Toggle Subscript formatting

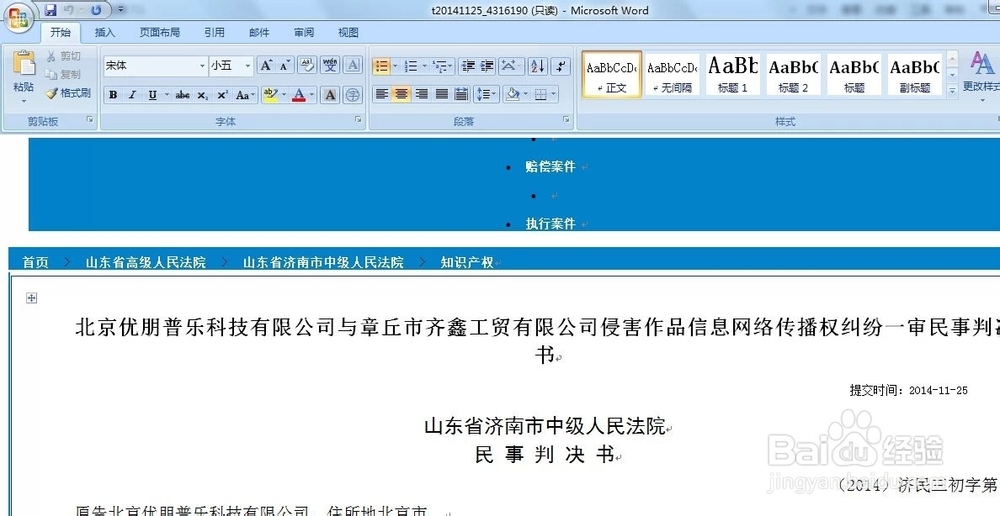point(202,95)
